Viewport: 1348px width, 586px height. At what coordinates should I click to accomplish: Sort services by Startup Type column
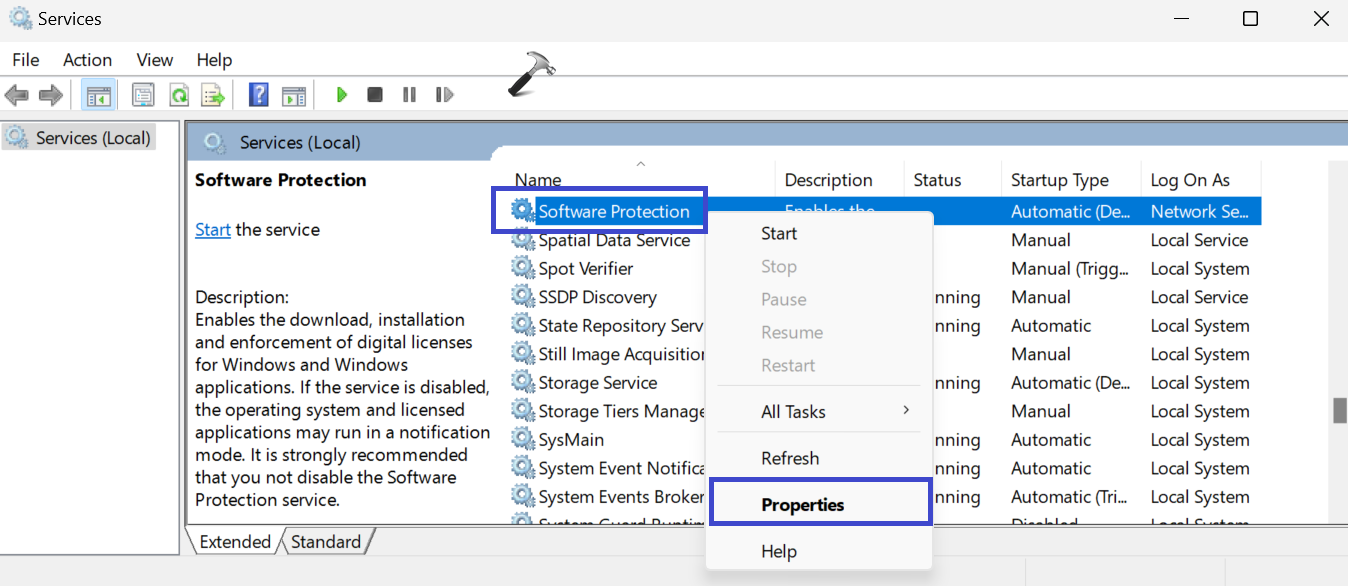click(1059, 180)
